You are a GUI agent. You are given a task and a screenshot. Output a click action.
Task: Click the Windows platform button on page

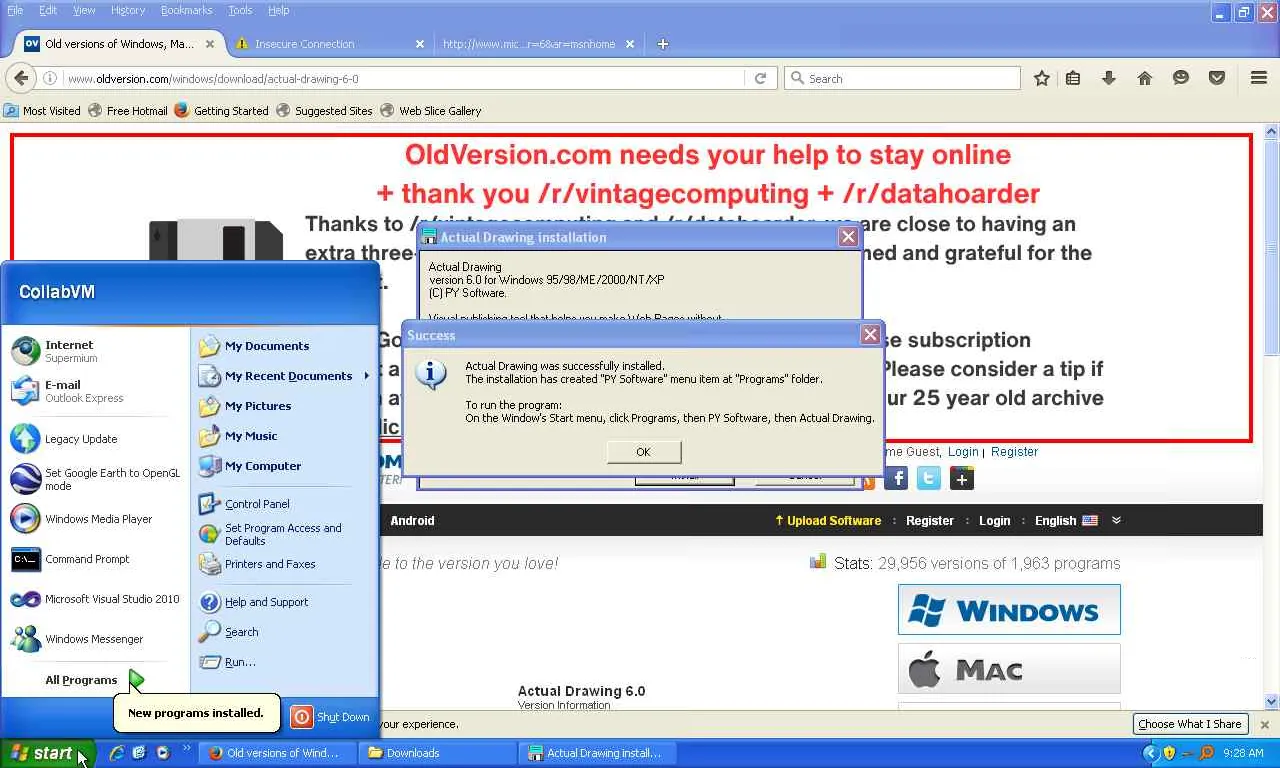click(x=1009, y=610)
